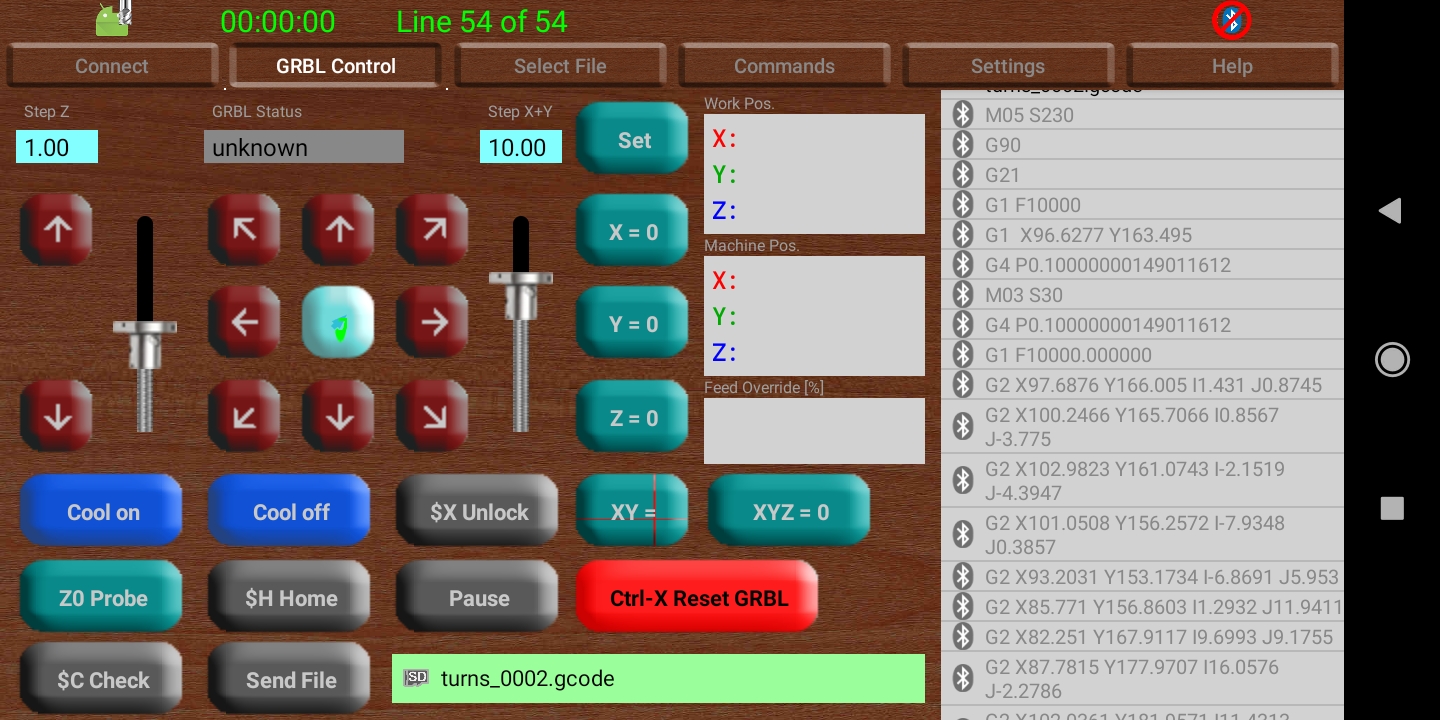Edit Step X+Y value 10.00

click(x=521, y=147)
